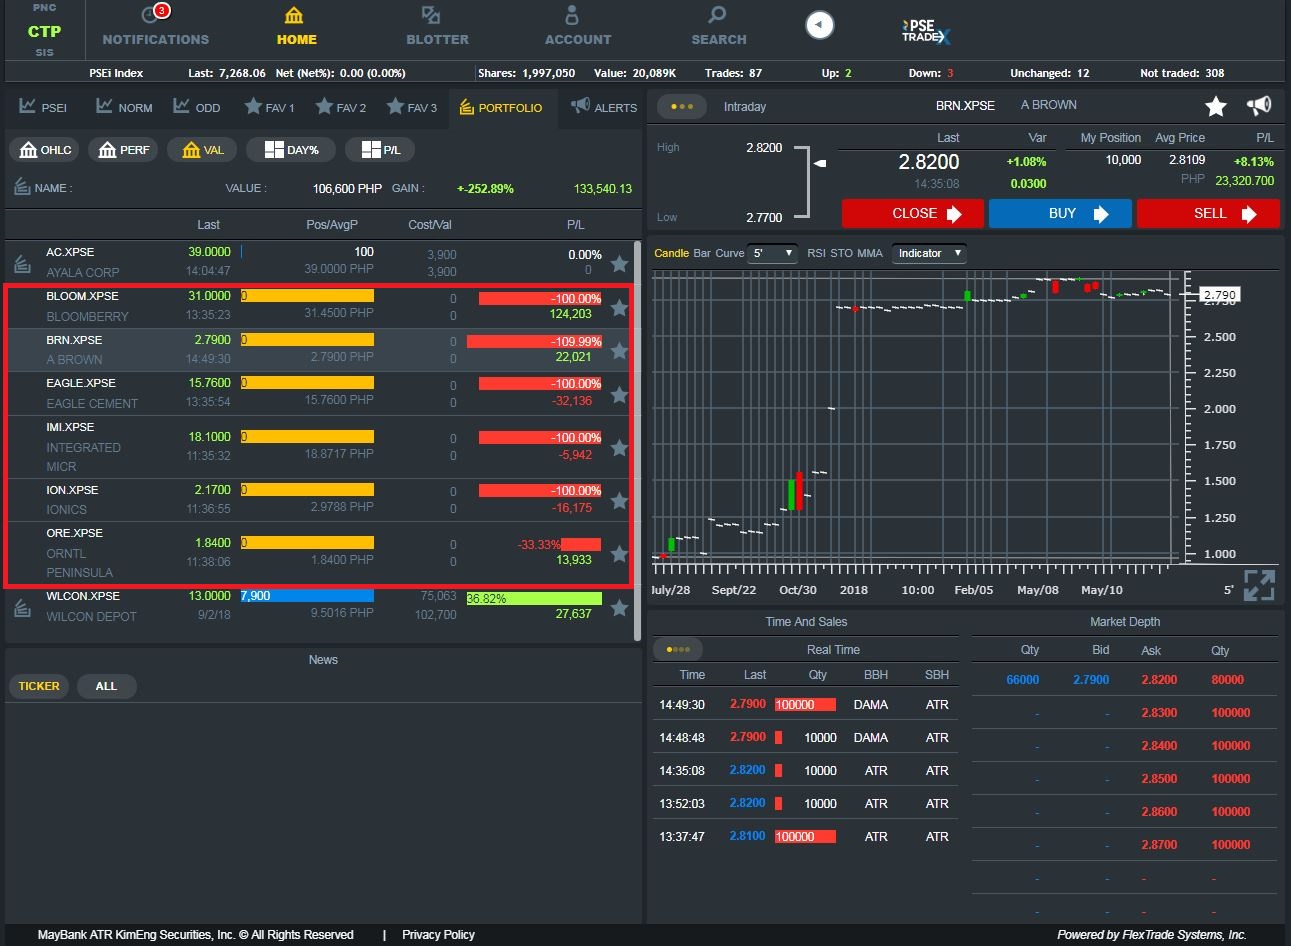Toggle the OHLC view button

tap(45, 150)
